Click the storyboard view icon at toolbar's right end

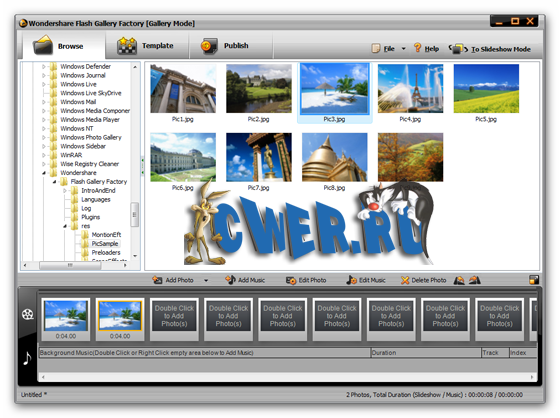pos(534,280)
